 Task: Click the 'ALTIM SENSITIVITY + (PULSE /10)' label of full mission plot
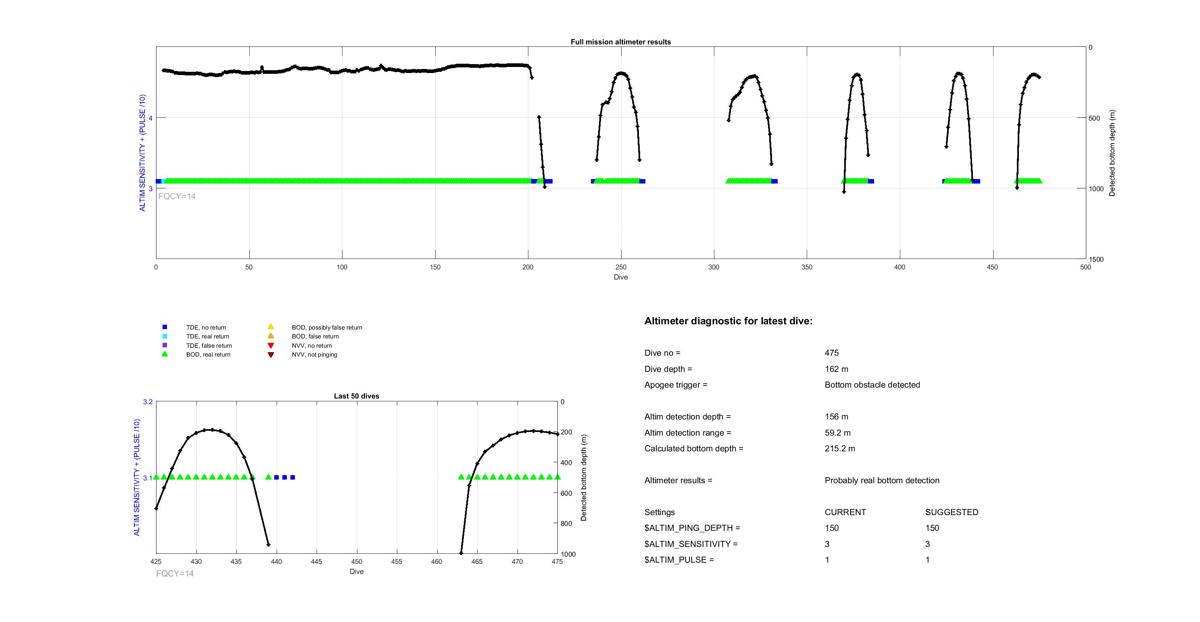pyautogui.click(x=143, y=153)
